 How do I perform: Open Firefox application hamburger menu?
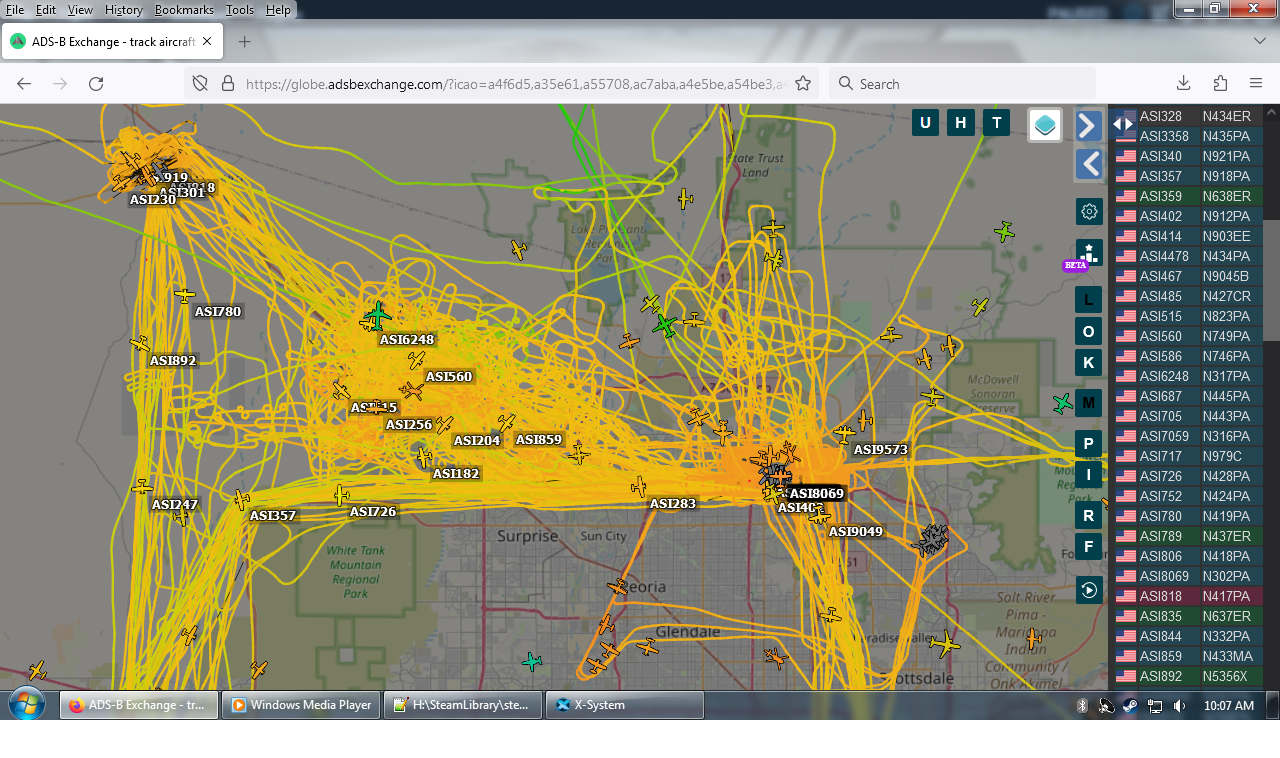click(x=1256, y=84)
